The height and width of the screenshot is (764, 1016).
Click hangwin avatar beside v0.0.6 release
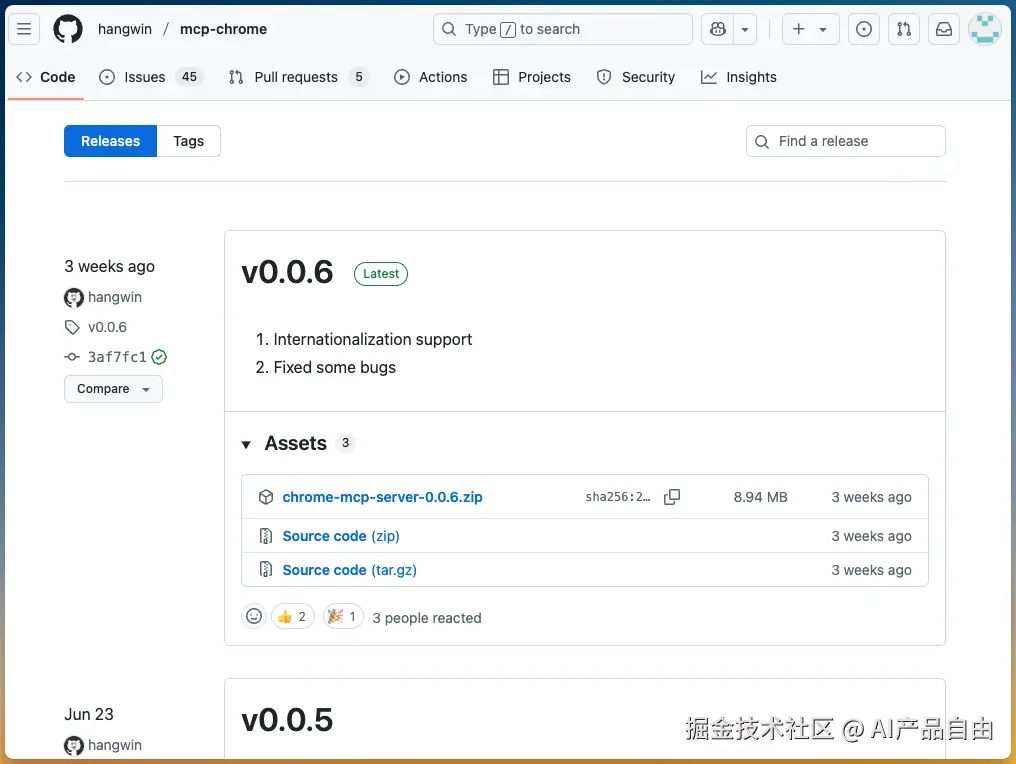(74, 297)
